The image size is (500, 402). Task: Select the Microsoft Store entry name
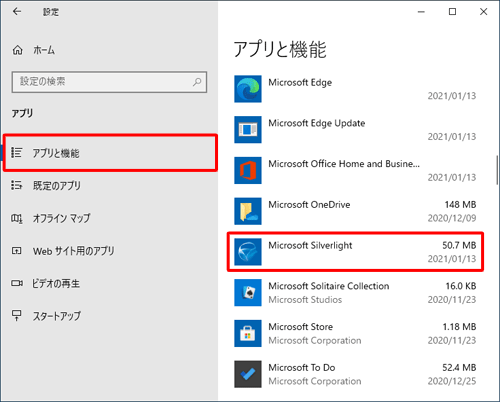(301, 327)
